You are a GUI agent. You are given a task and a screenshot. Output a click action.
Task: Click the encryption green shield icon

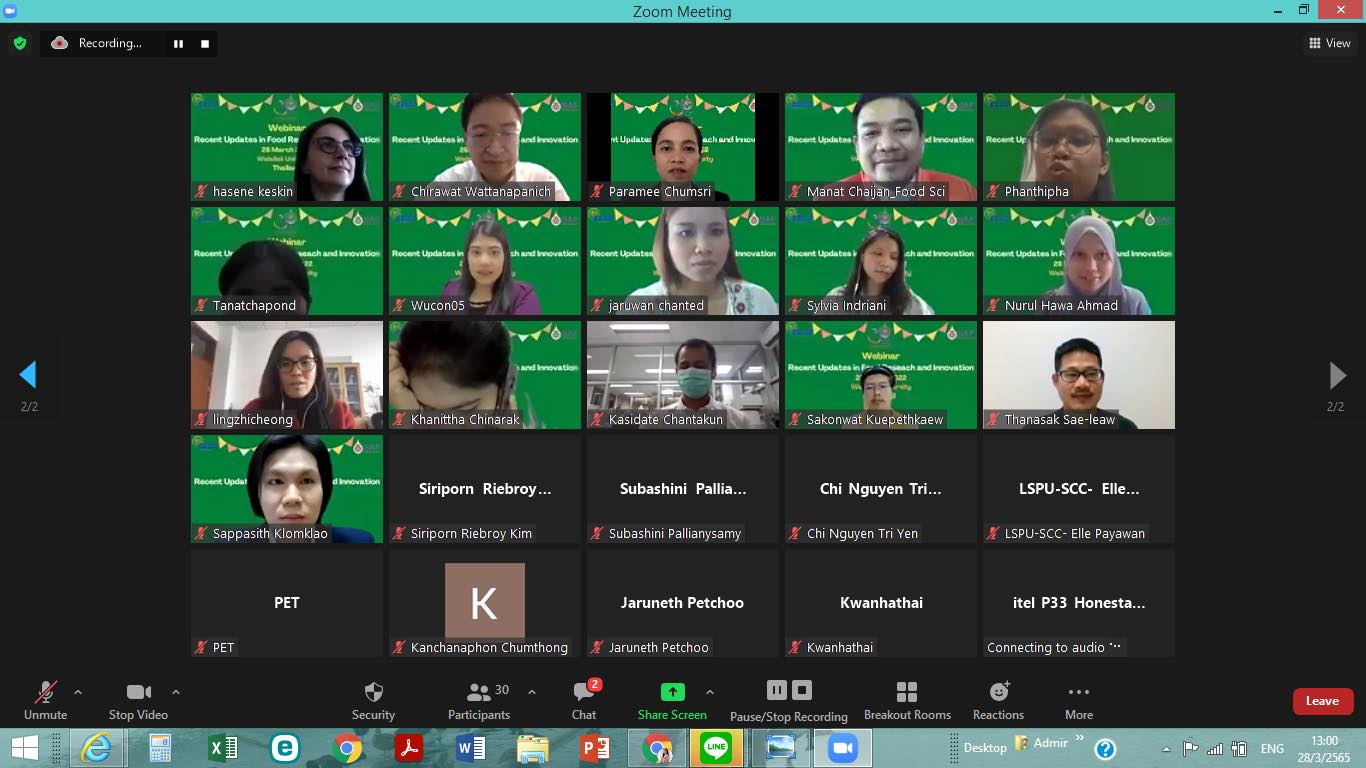point(19,43)
